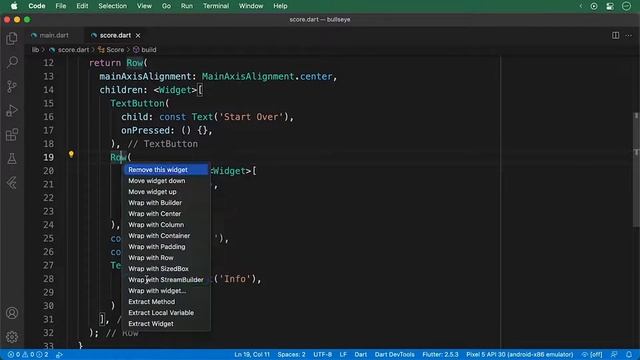Screen dimensions: 640x360
Task: Select the score.dart tab
Action: 111,36
